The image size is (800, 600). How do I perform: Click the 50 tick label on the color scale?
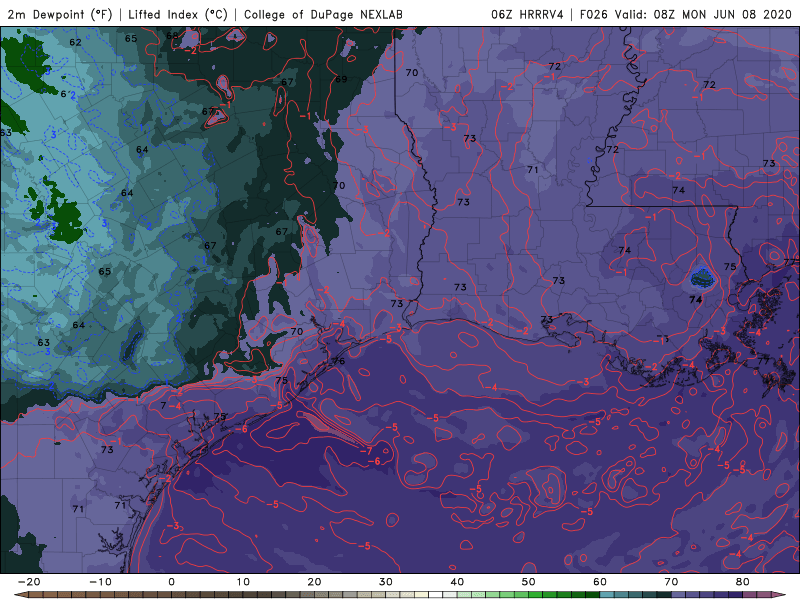[x=529, y=582]
